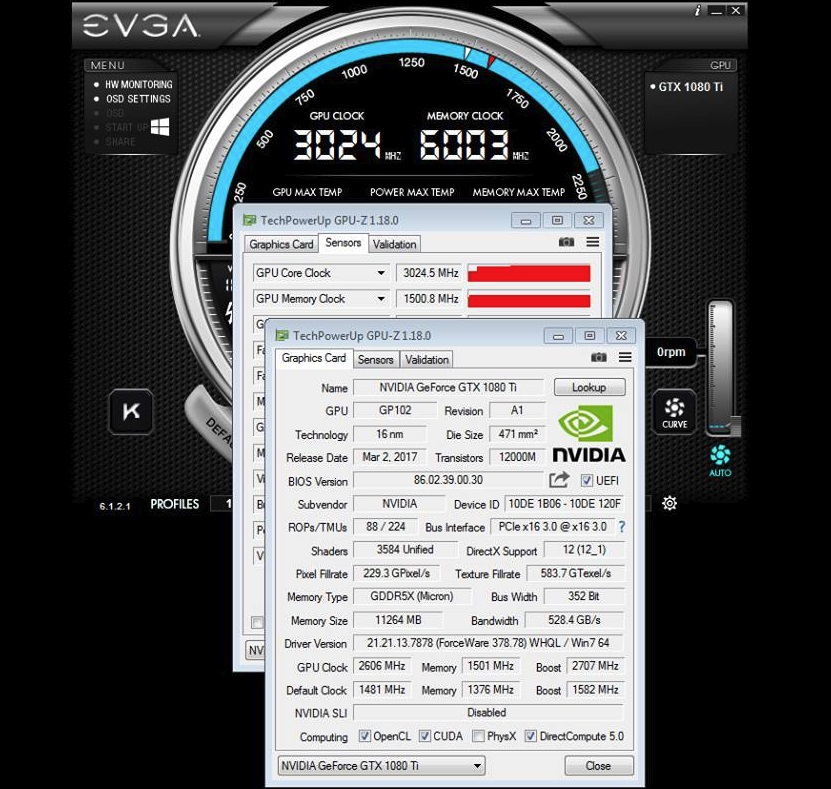Expand the GPU Core Clock dropdown

(x=380, y=273)
